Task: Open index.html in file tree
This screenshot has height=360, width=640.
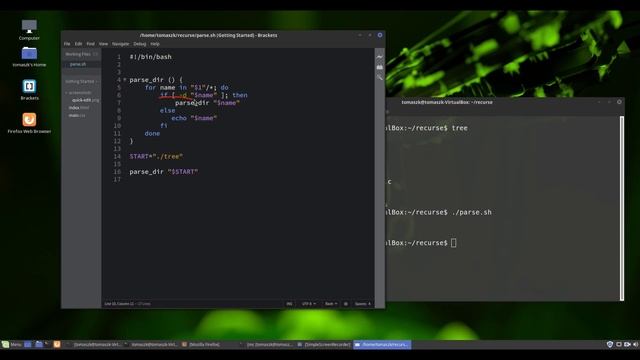Action: (79, 108)
